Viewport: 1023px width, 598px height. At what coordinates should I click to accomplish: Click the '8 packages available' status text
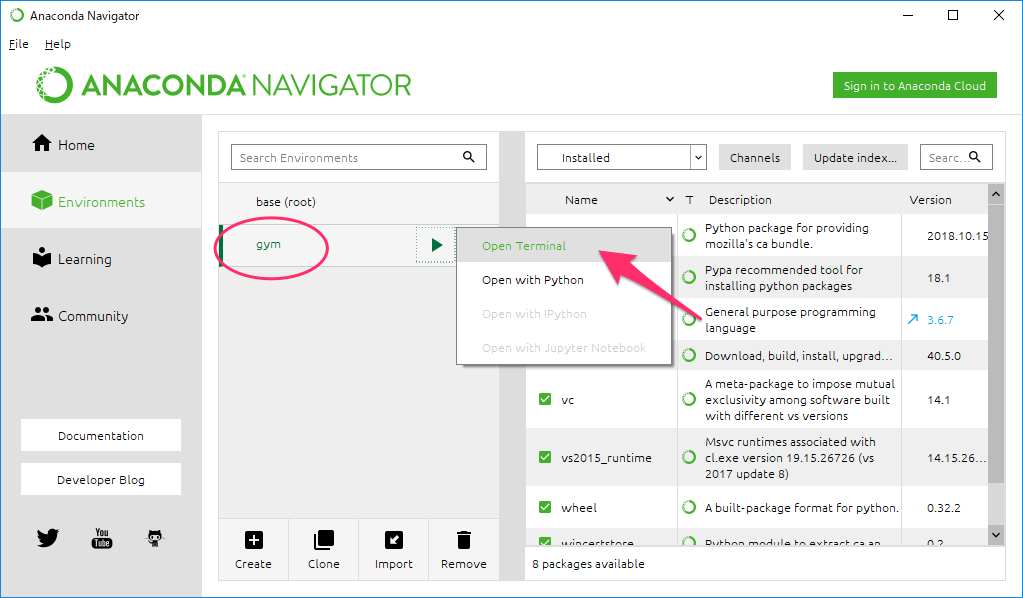coord(588,563)
